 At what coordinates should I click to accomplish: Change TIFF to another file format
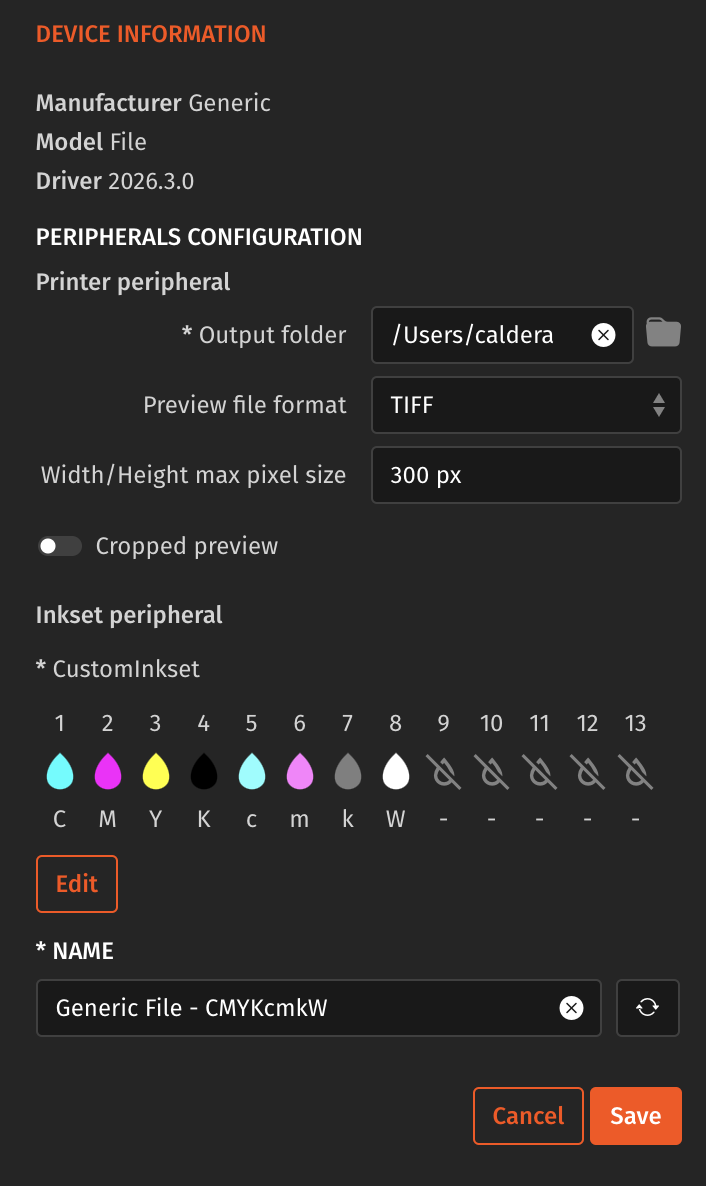526,405
